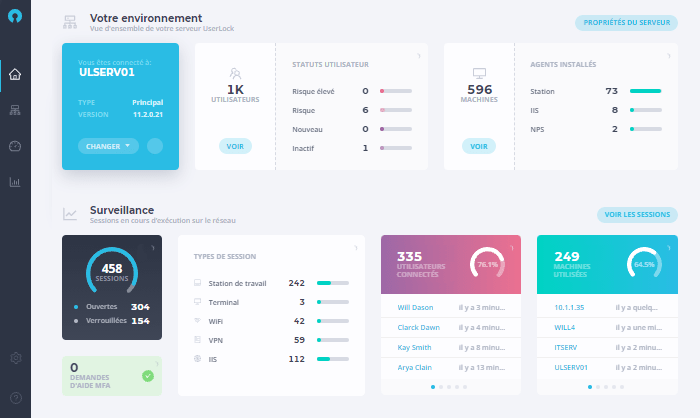This screenshot has width=700, height=418.
Task: Click the Ouvertes value 304
Action: tap(140, 307)
